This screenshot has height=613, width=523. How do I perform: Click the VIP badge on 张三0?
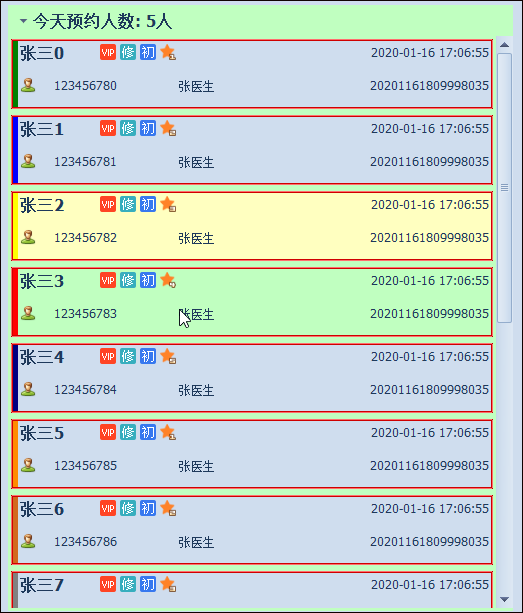(x=108, y=52)
